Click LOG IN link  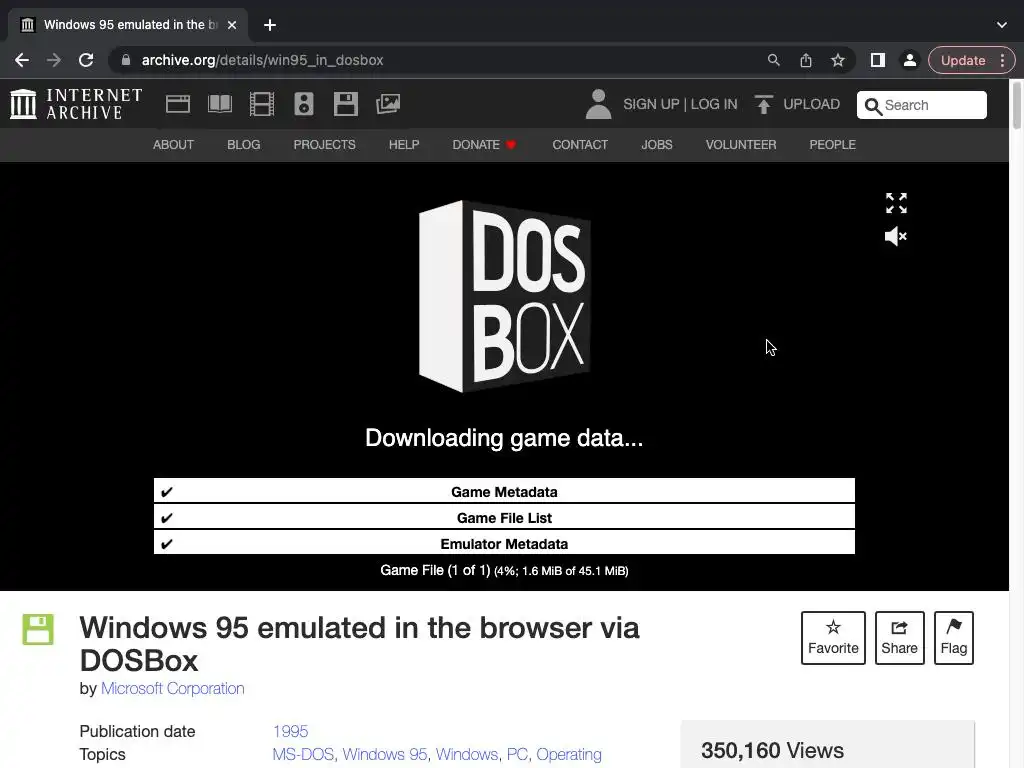click(714, 104)
